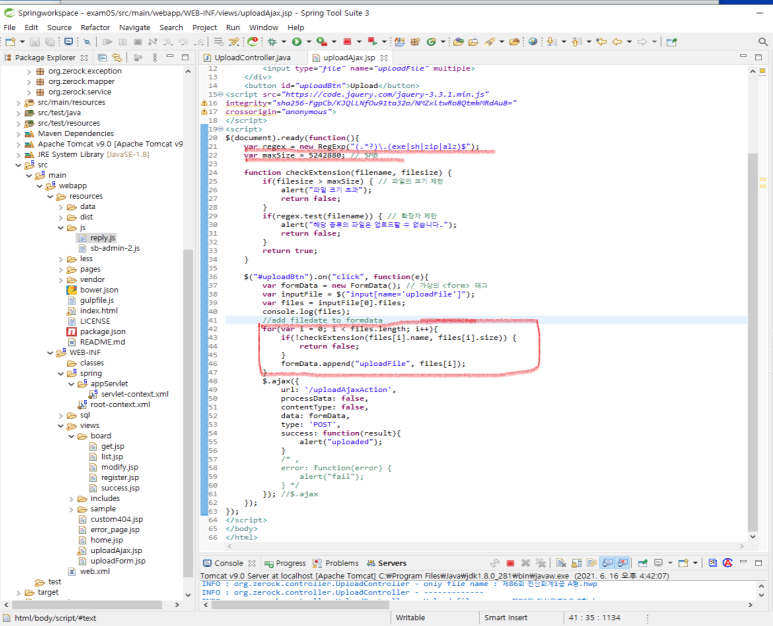Screen dimensions: 773x626
Task: Click the New file wizard icon
Action: coord(10,42)
